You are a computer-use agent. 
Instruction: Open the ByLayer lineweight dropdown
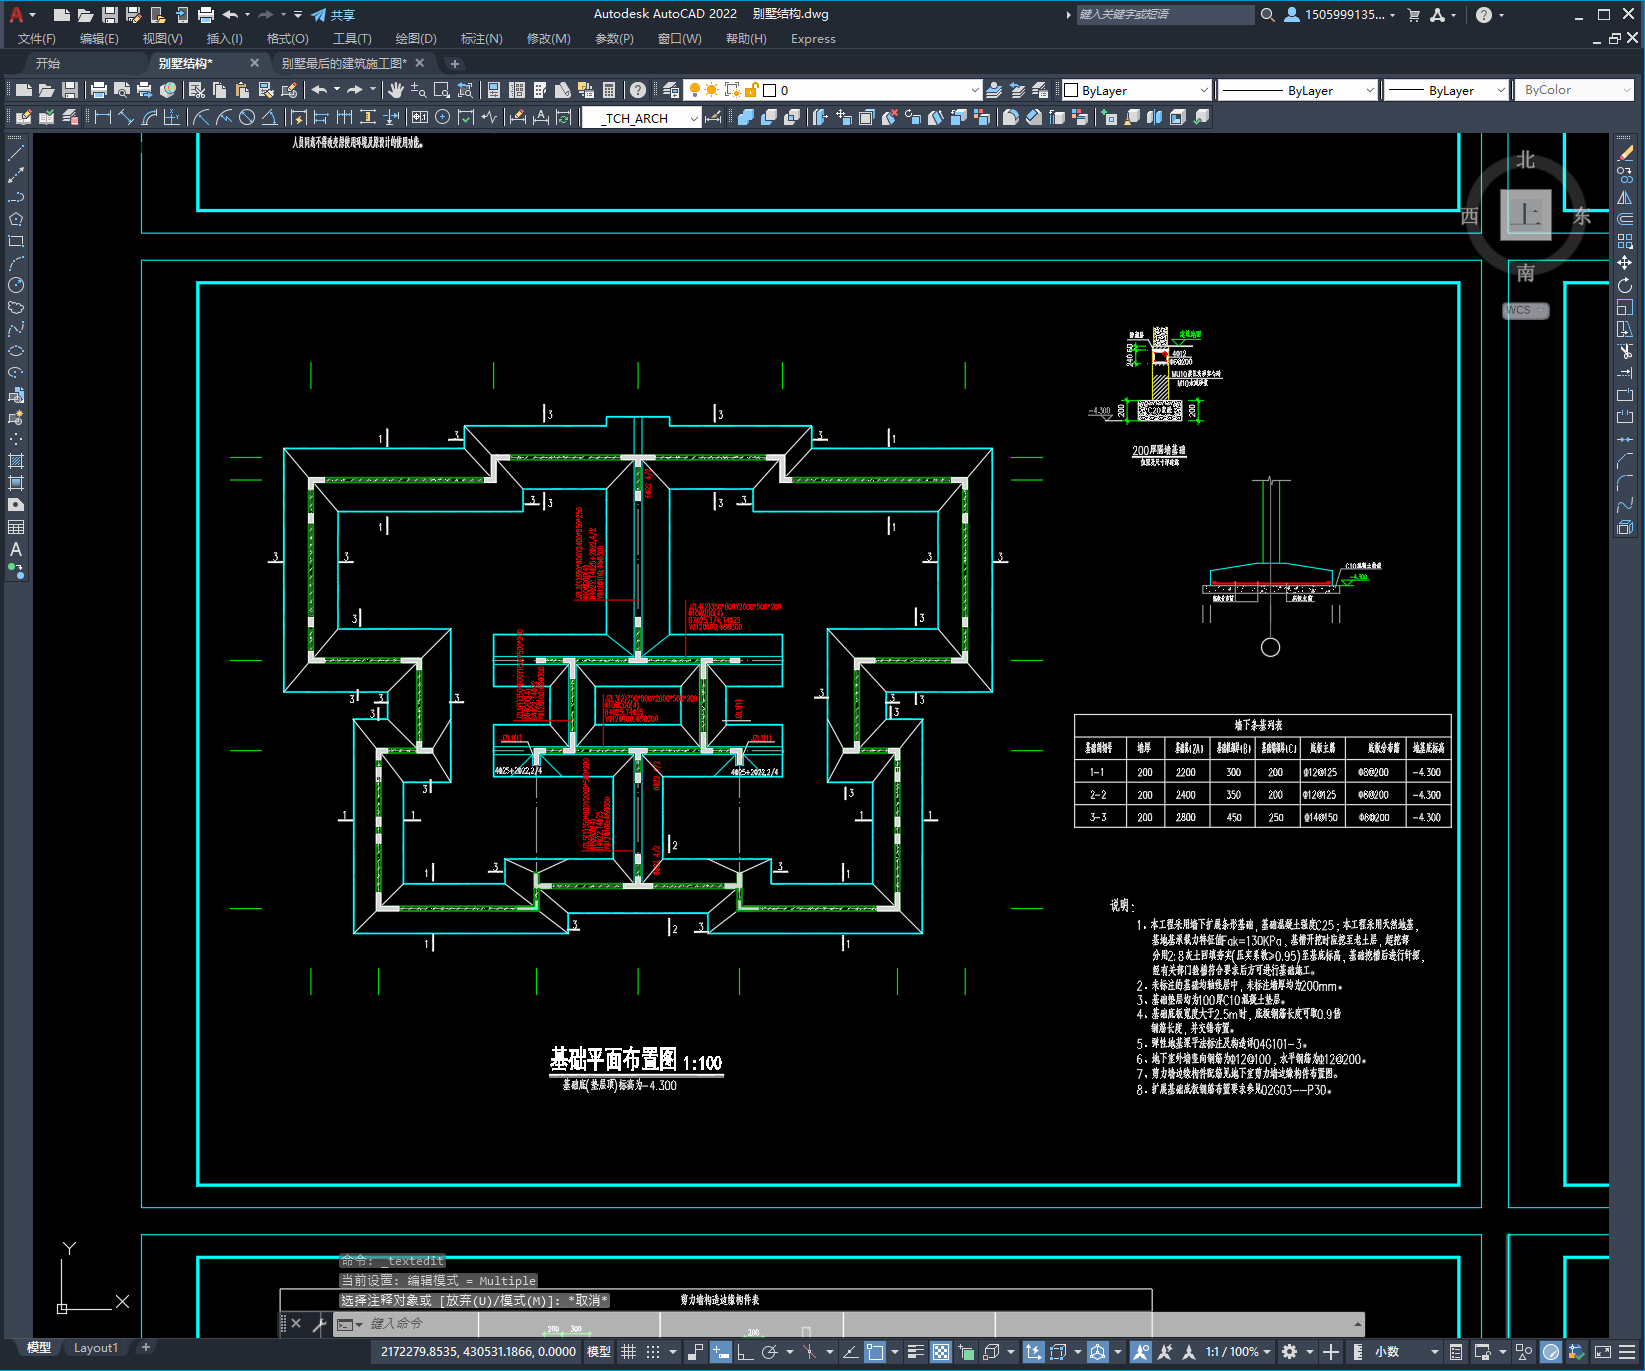(x=1446, y=90)
